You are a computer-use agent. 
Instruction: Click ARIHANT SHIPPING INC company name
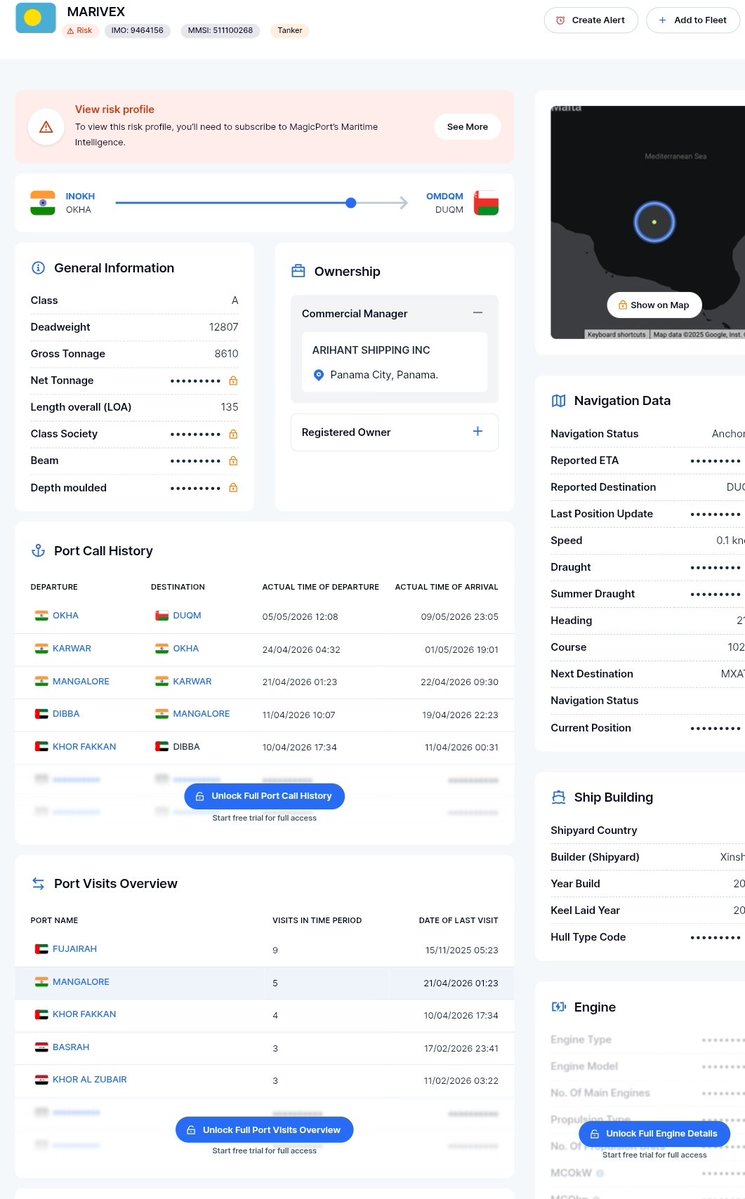(x=371, y=350)
